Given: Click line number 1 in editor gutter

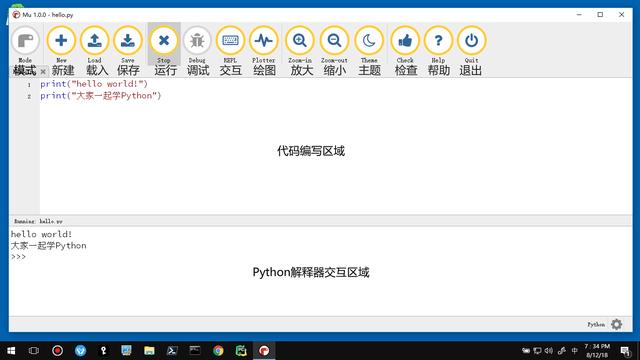Looking at the screenshot, I should pos(29,85).
